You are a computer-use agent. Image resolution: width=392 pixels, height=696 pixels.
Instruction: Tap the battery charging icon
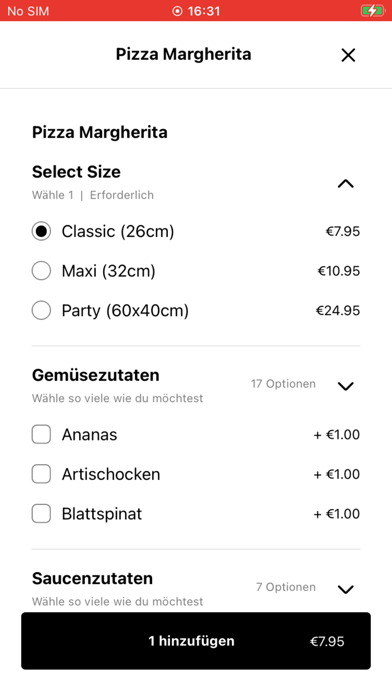(x=372, y=11)
